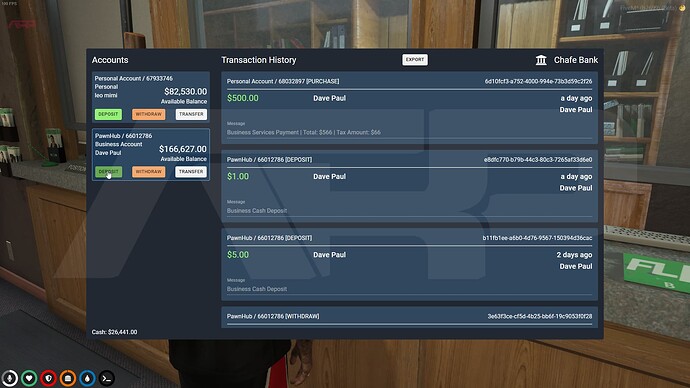
Task: Click the black terminal prompt icon
Action: (106, 378)
